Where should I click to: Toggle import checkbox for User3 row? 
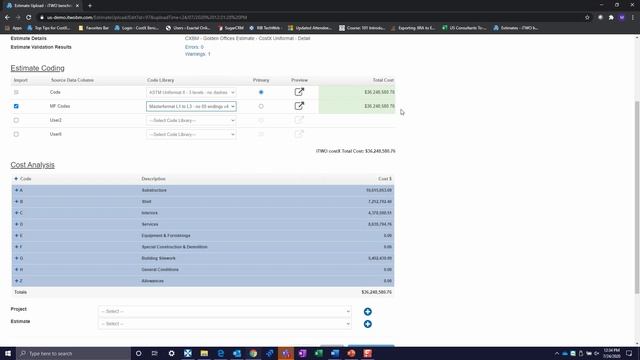(x=16, y=134)
